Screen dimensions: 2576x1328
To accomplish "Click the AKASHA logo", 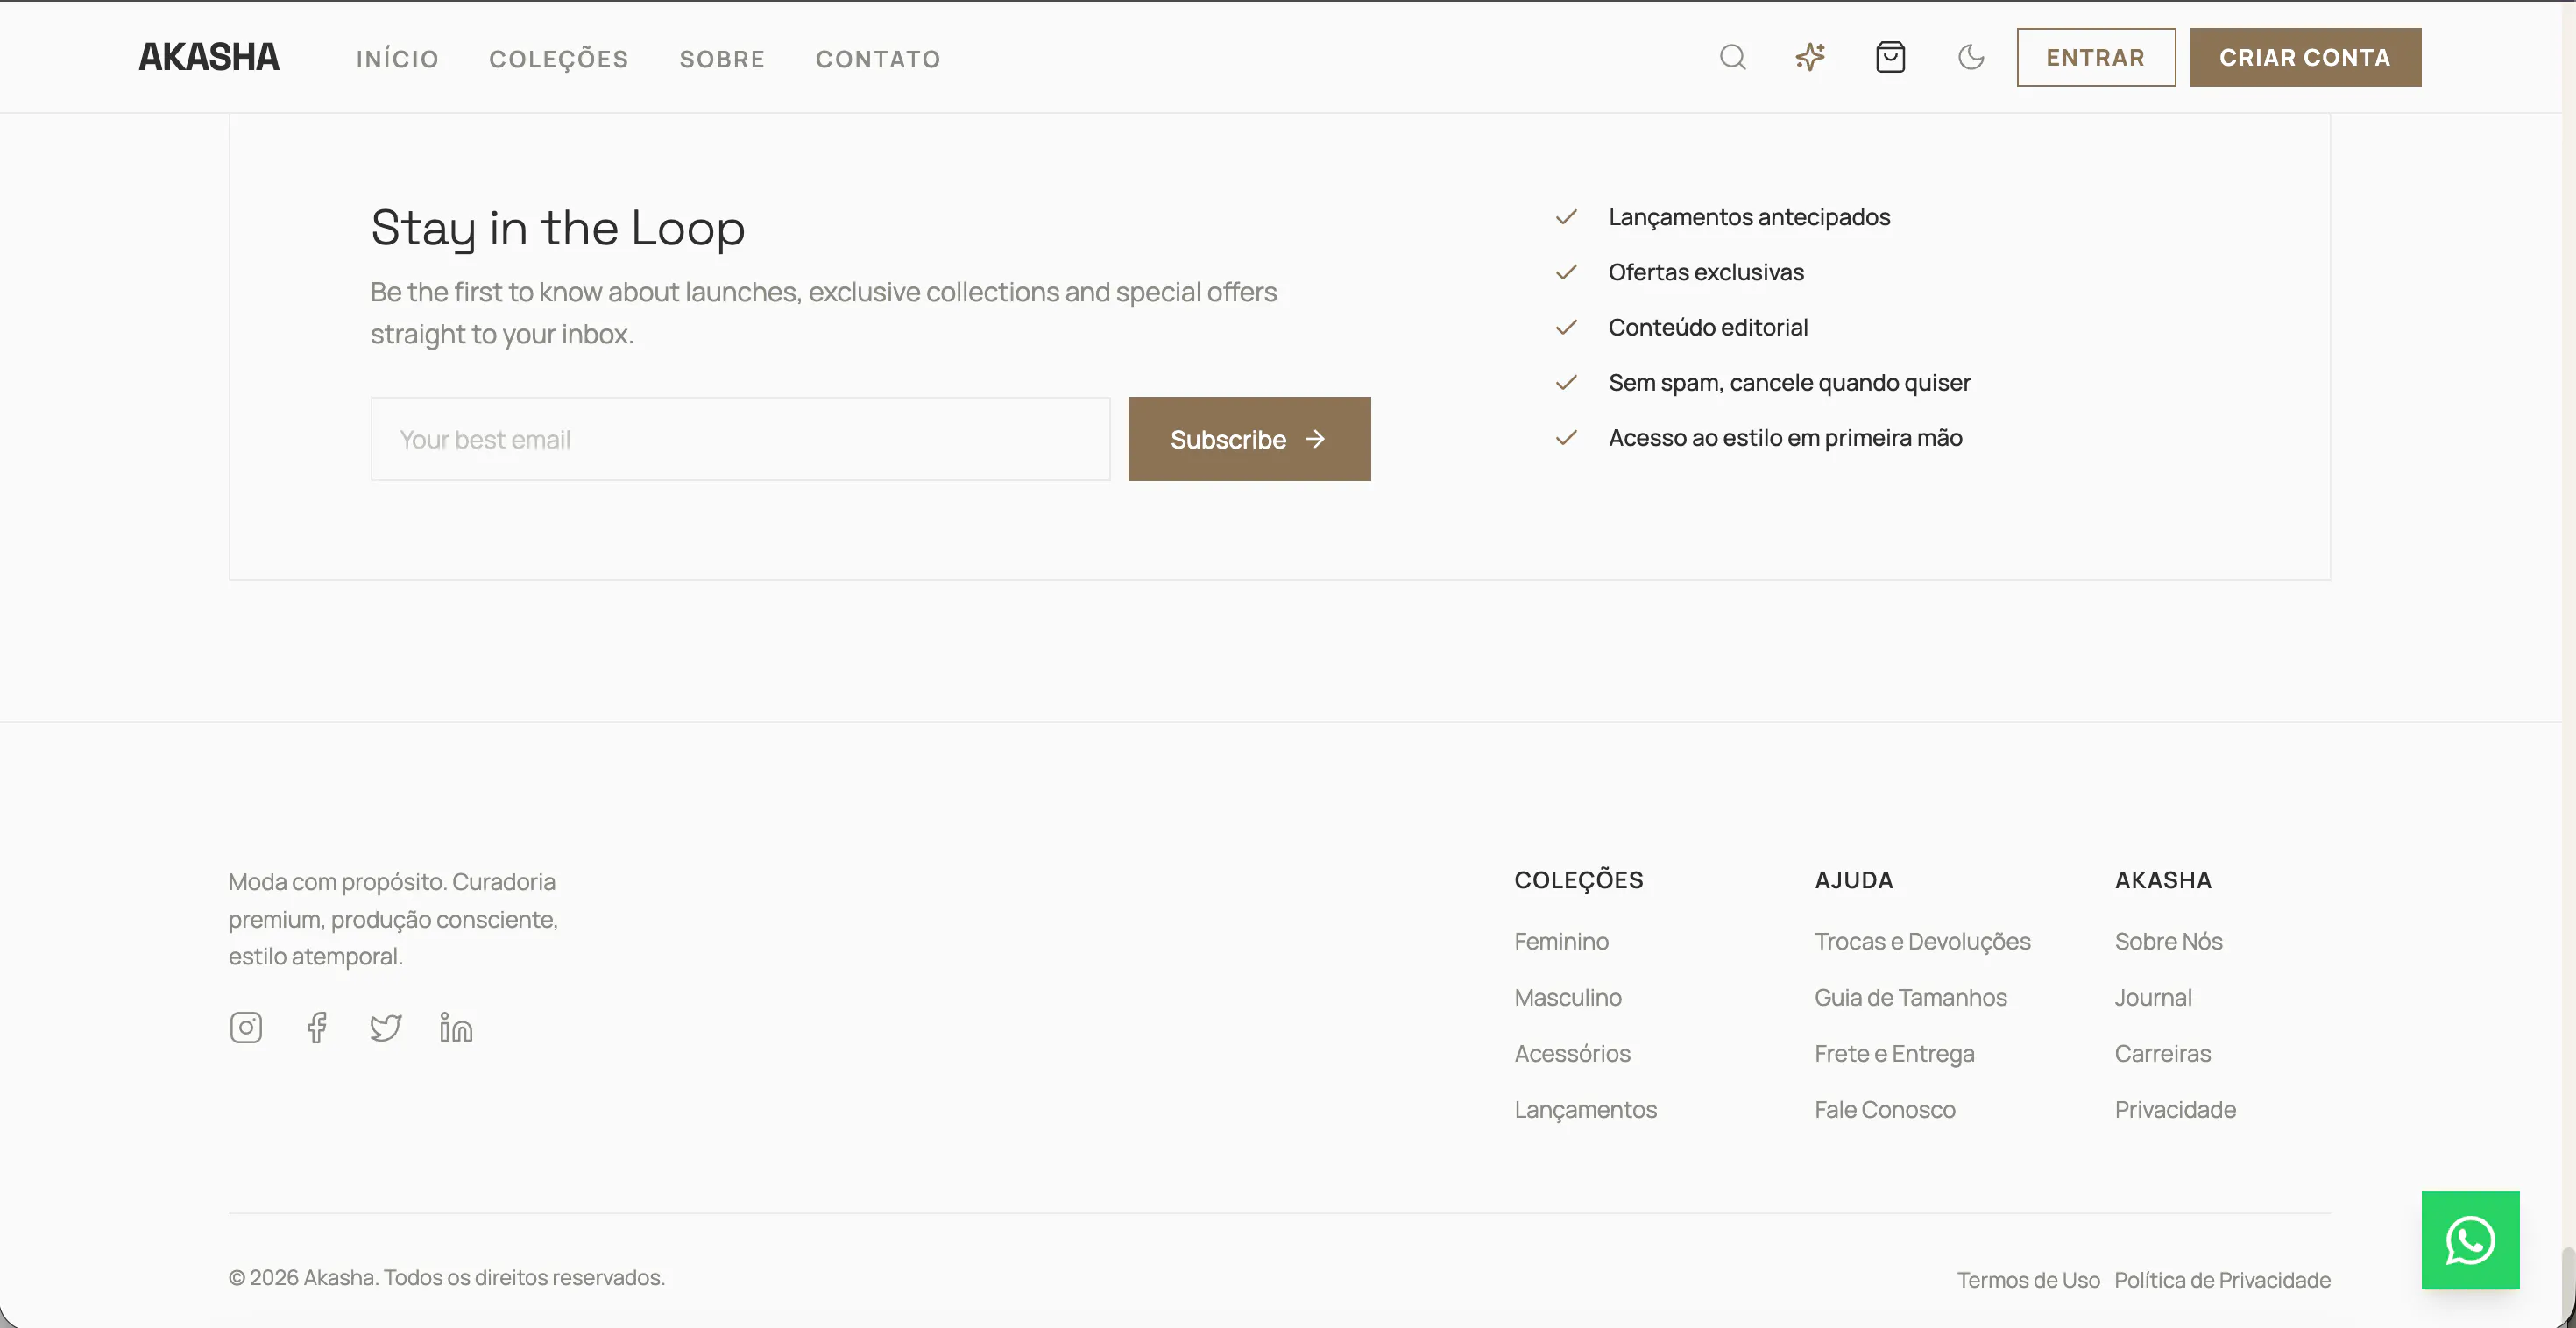I will pyautogui.click(x=209, y=57).
